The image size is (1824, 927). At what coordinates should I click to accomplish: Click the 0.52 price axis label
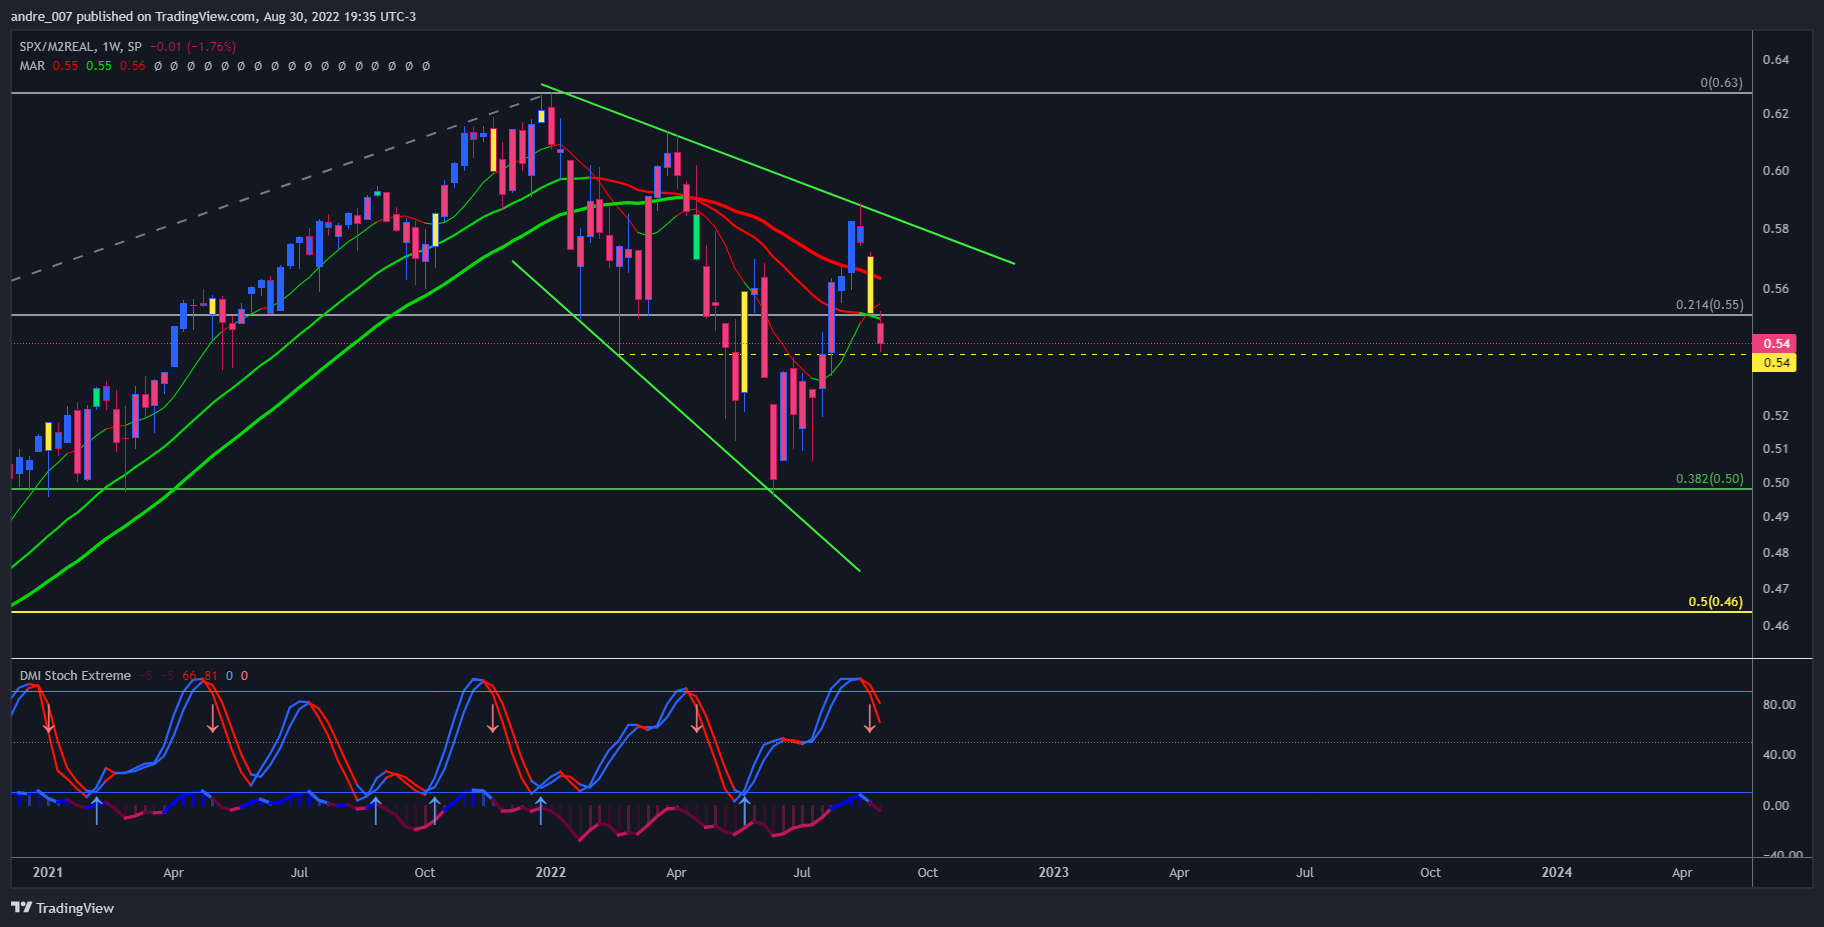pyautogui.click(x=1776, y=416)
